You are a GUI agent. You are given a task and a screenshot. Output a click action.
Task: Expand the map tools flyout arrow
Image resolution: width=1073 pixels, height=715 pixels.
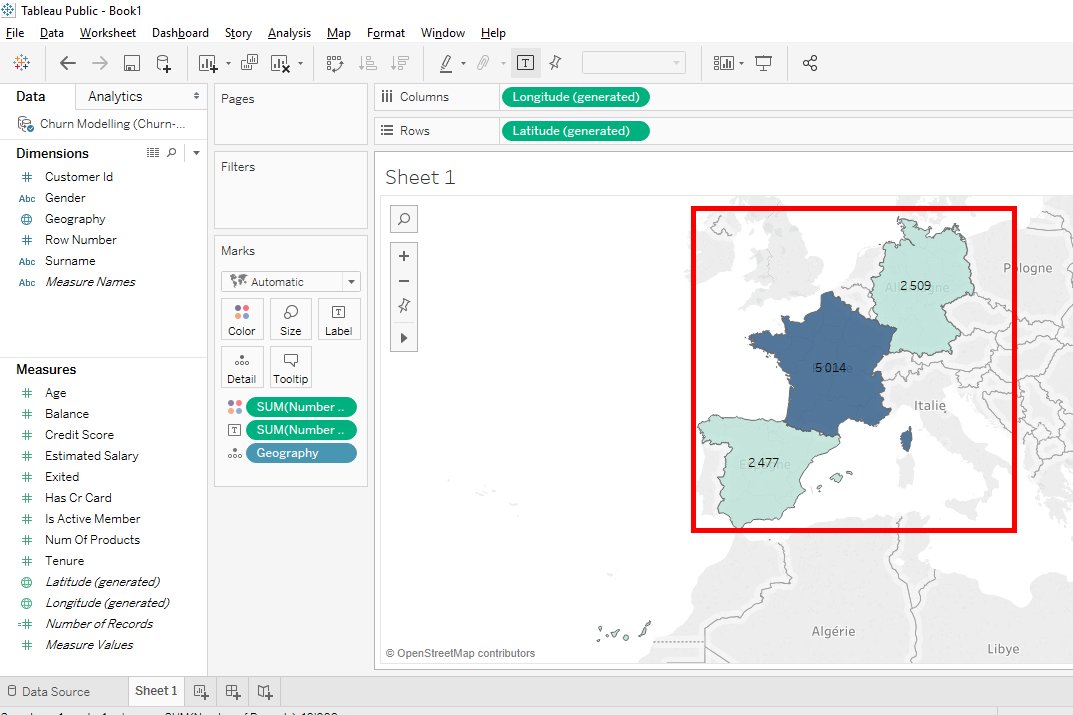[404, 338]
